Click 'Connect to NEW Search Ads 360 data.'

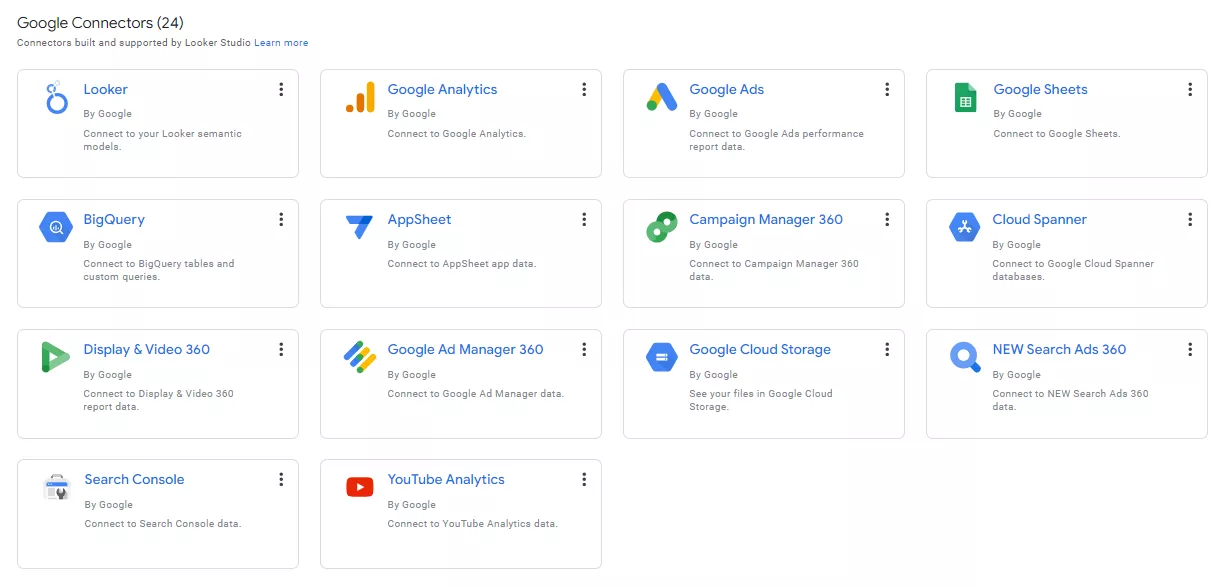point(1070,400)
